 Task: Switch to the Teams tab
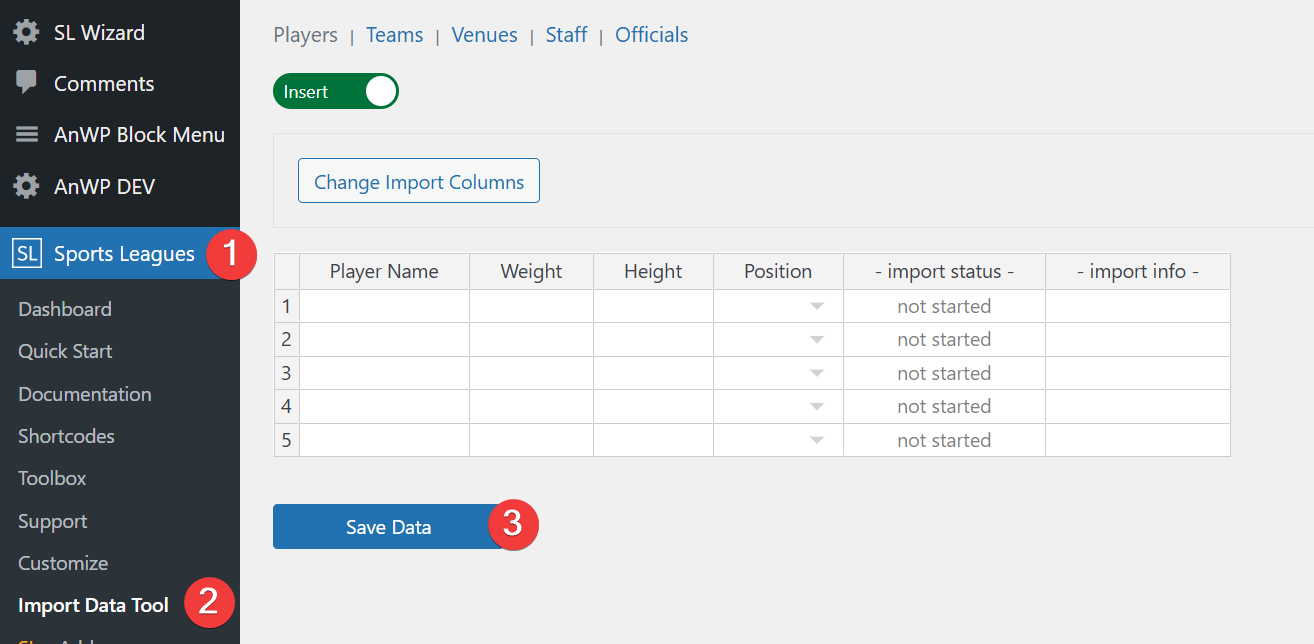pos(395,35)
